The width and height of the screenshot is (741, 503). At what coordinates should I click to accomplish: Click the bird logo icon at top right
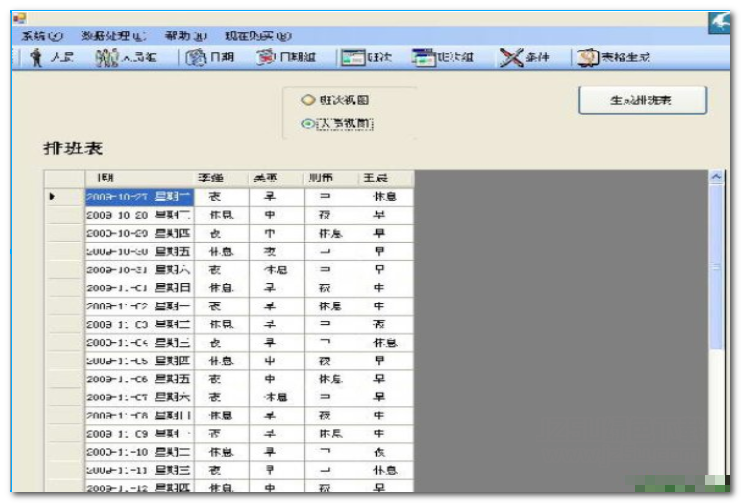tap(719, 22)
